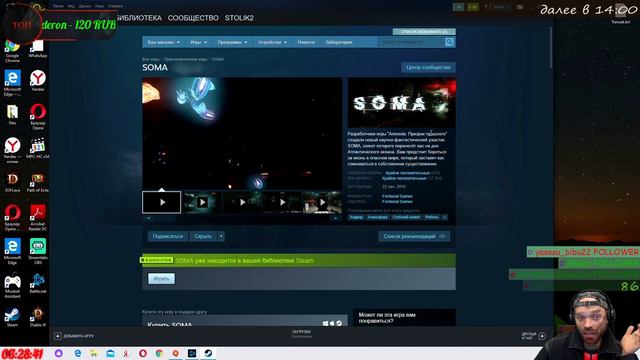This screenshot has width=640, height=360.
Task: Click the ЗАГРУЗКИ downloads label
Action: coord(301,332)
